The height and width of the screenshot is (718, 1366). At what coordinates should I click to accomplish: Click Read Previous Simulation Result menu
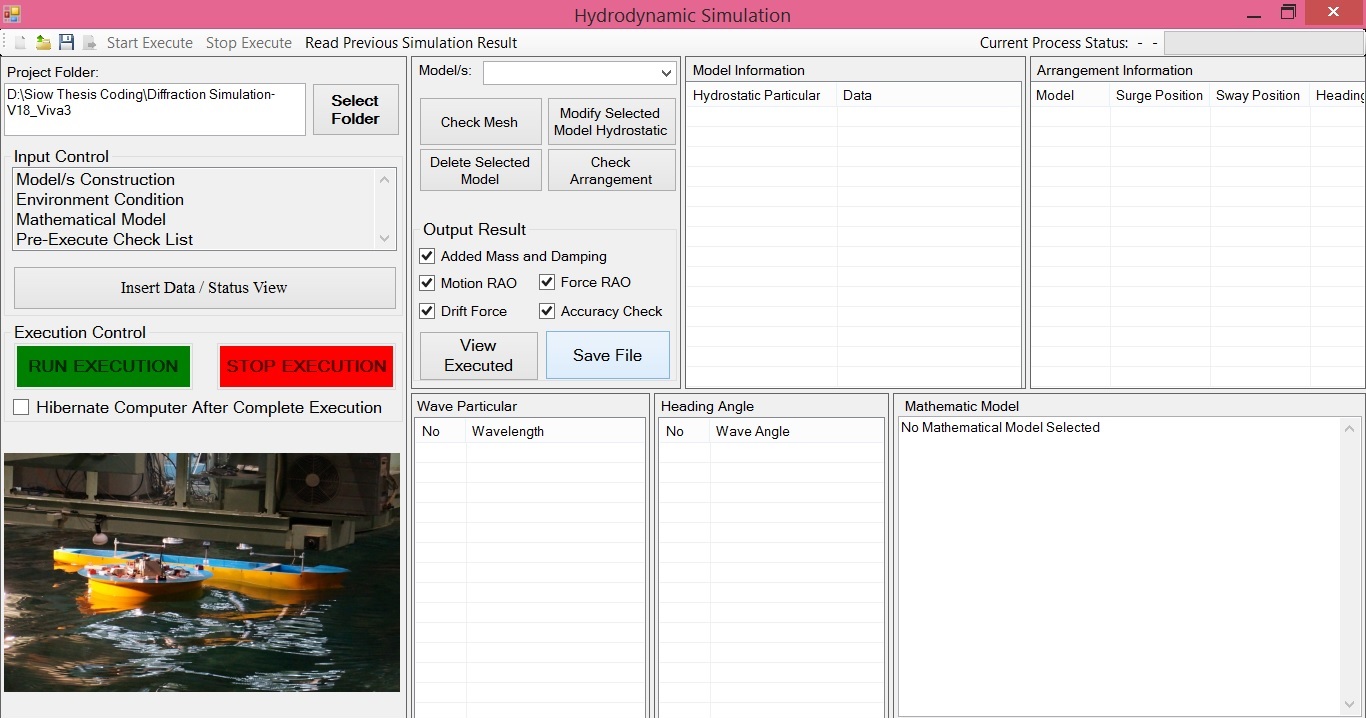point(411,43)
